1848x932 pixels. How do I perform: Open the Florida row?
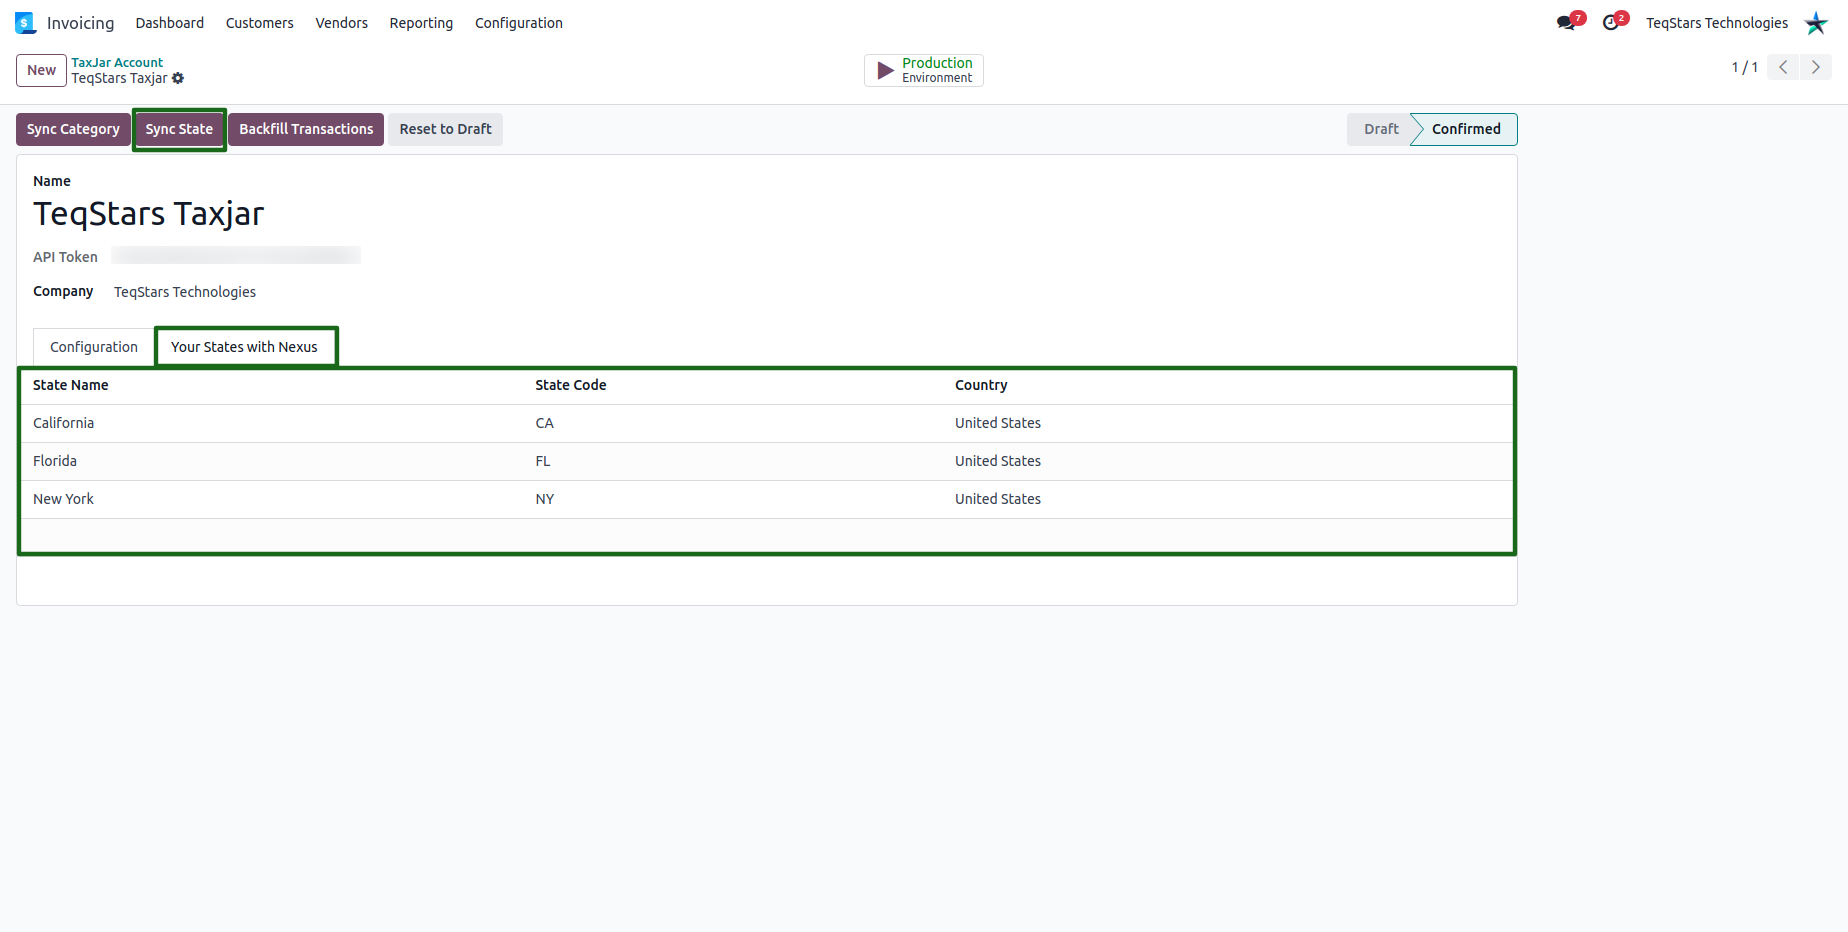pyautogui.click(x=767, y=461)
